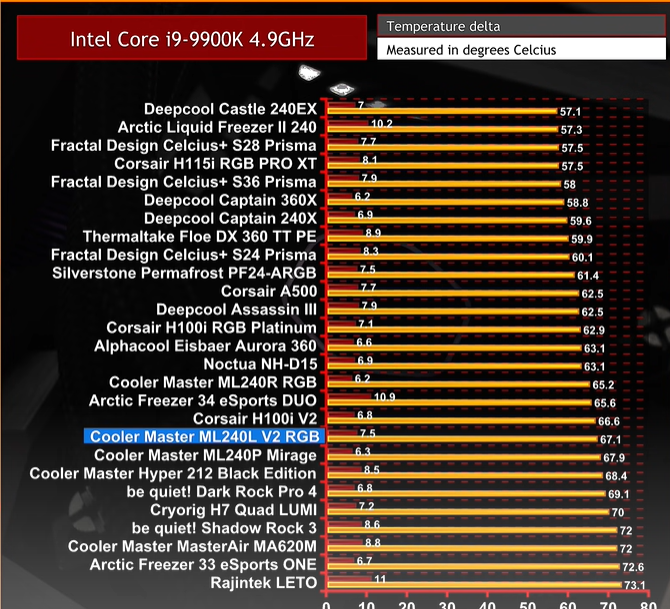Click the 61.4 temperature value

click(x=588, y=276)
